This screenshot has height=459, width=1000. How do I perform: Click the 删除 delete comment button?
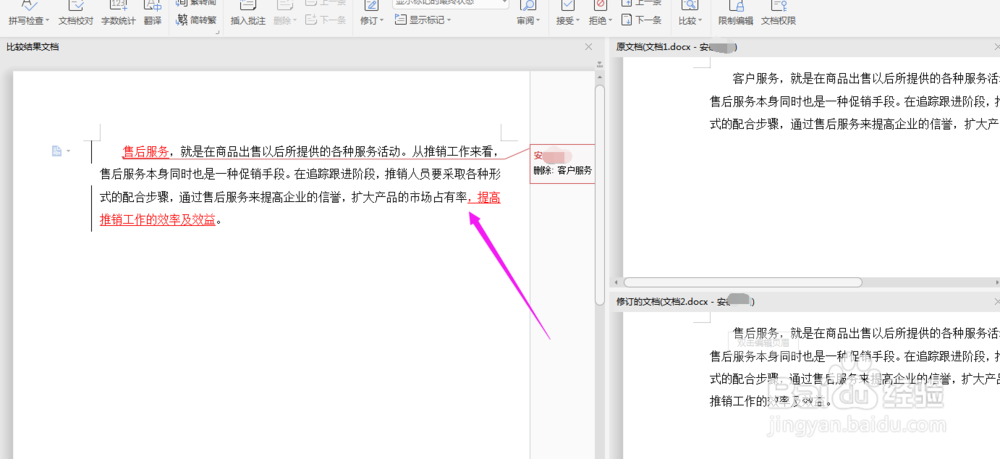coord(285,13)
